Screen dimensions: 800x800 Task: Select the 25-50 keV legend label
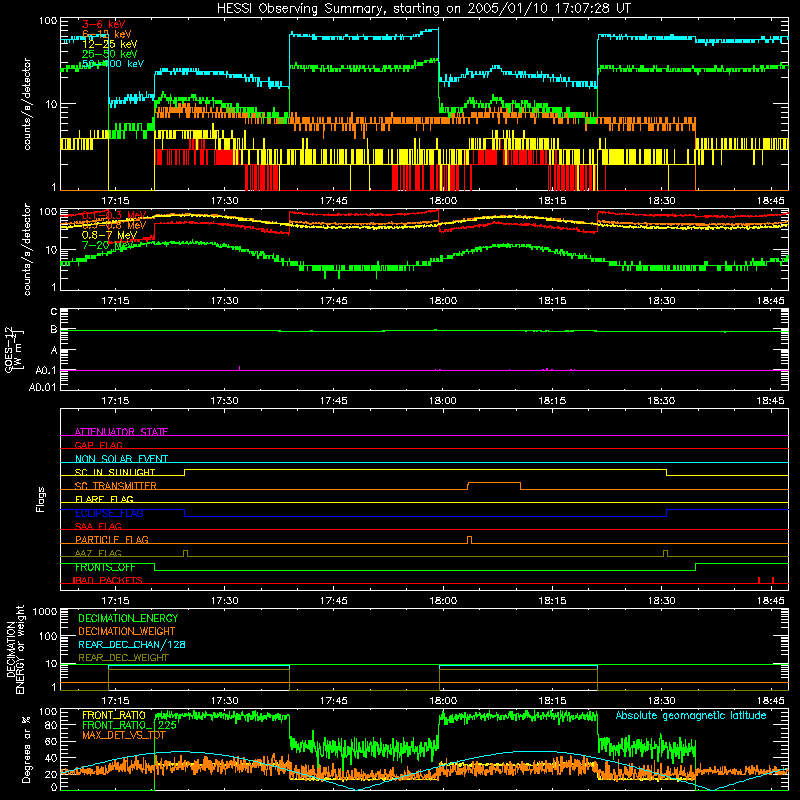109,54
